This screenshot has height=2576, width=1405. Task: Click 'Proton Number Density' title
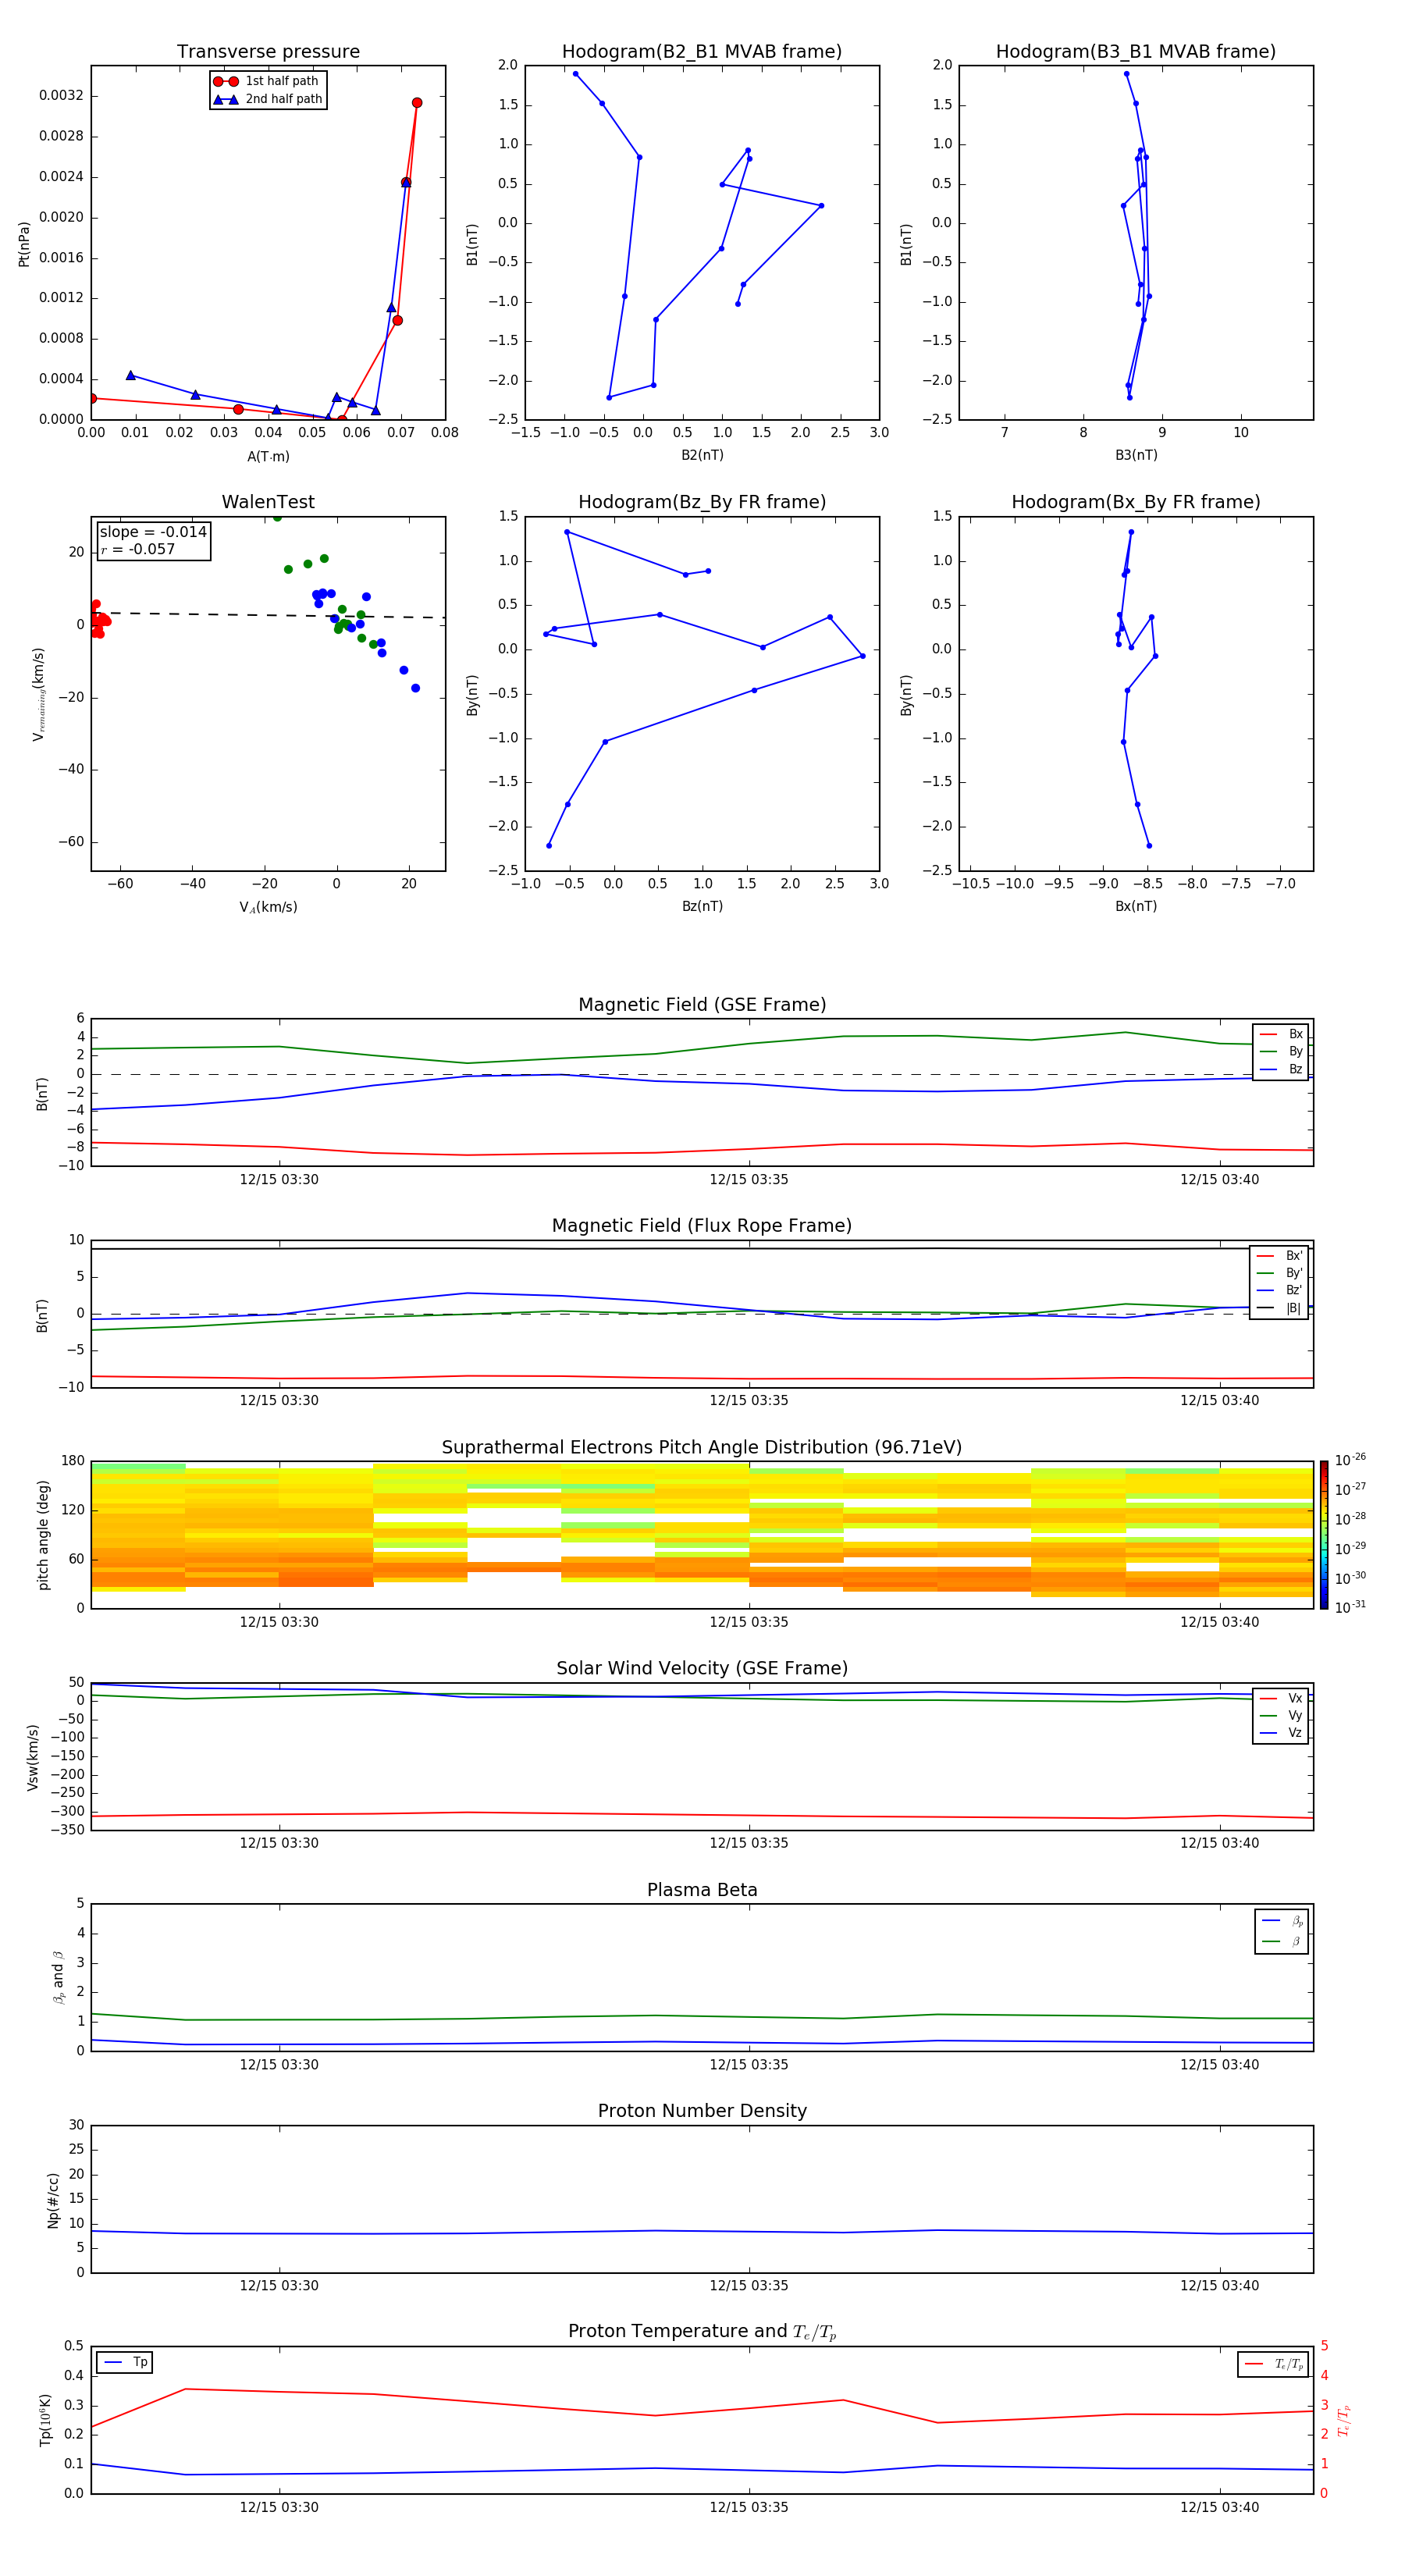click(702, 2111)
